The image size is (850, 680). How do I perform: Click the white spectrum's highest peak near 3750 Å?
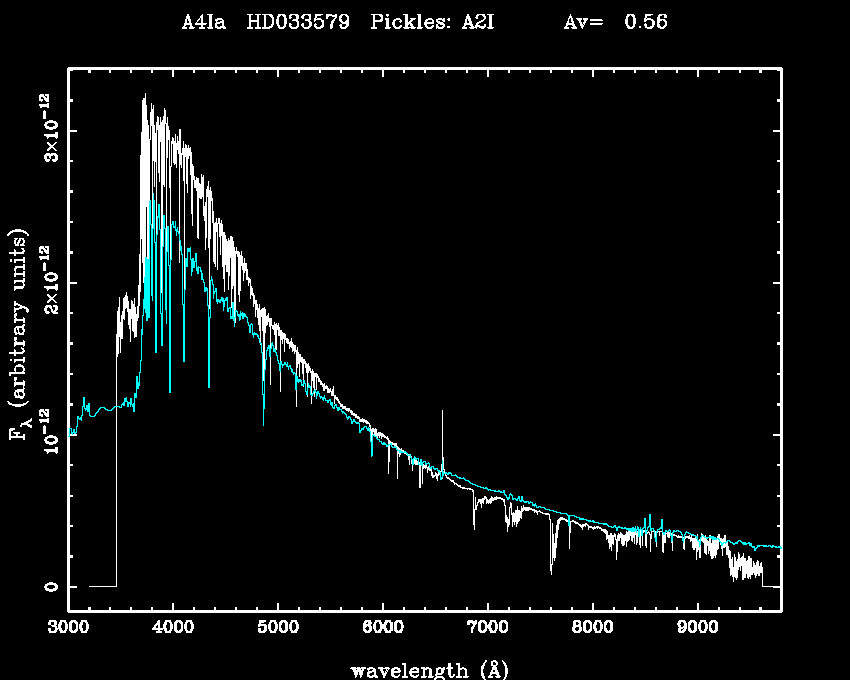(145, 97)
